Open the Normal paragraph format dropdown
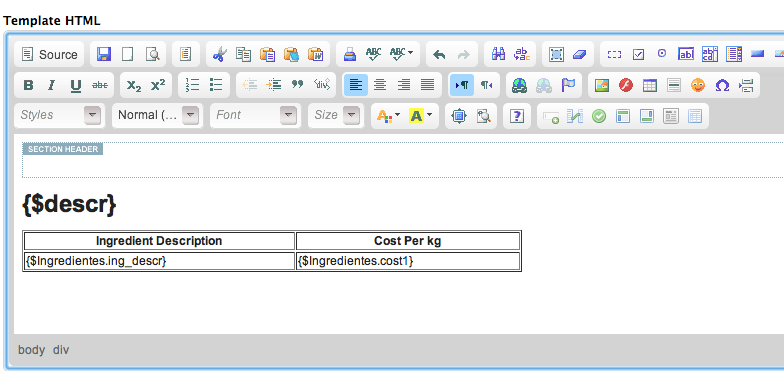 [x=158, y=116]
